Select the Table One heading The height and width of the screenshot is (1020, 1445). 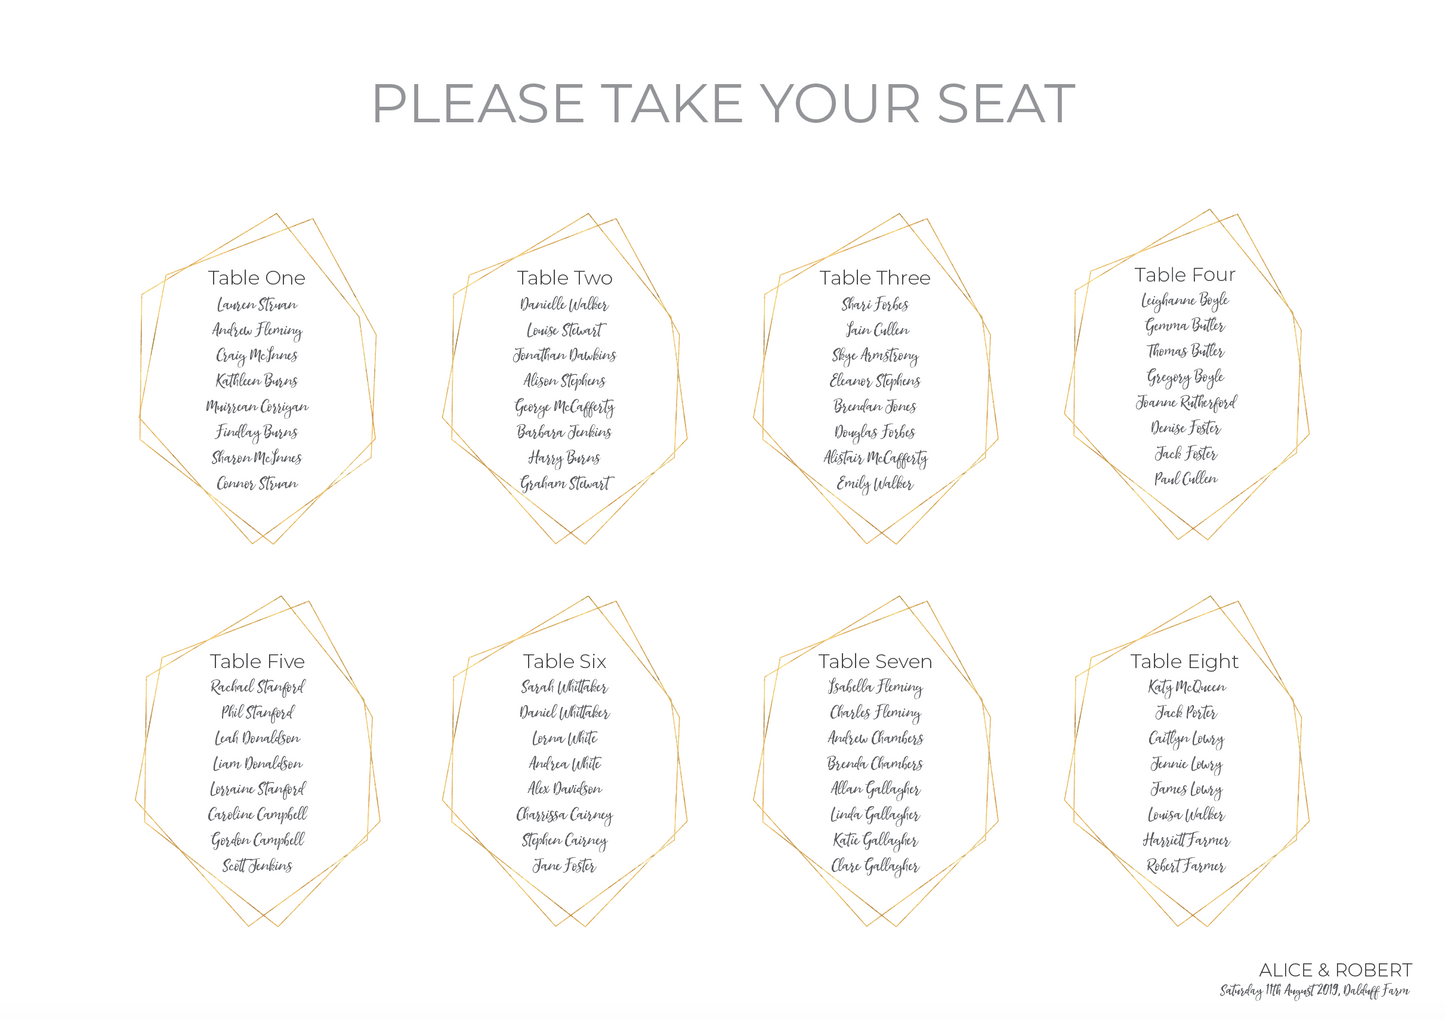pos(257,278)
